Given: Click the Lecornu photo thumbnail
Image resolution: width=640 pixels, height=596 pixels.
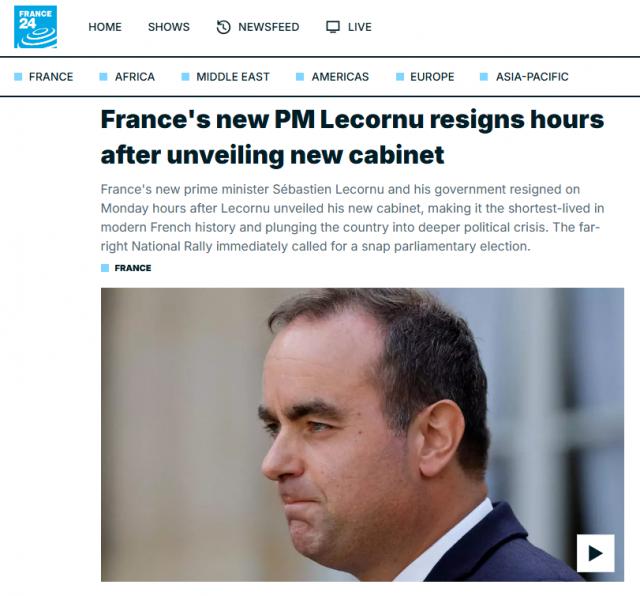Looking at the screenshot, I should tap(362, 435).
